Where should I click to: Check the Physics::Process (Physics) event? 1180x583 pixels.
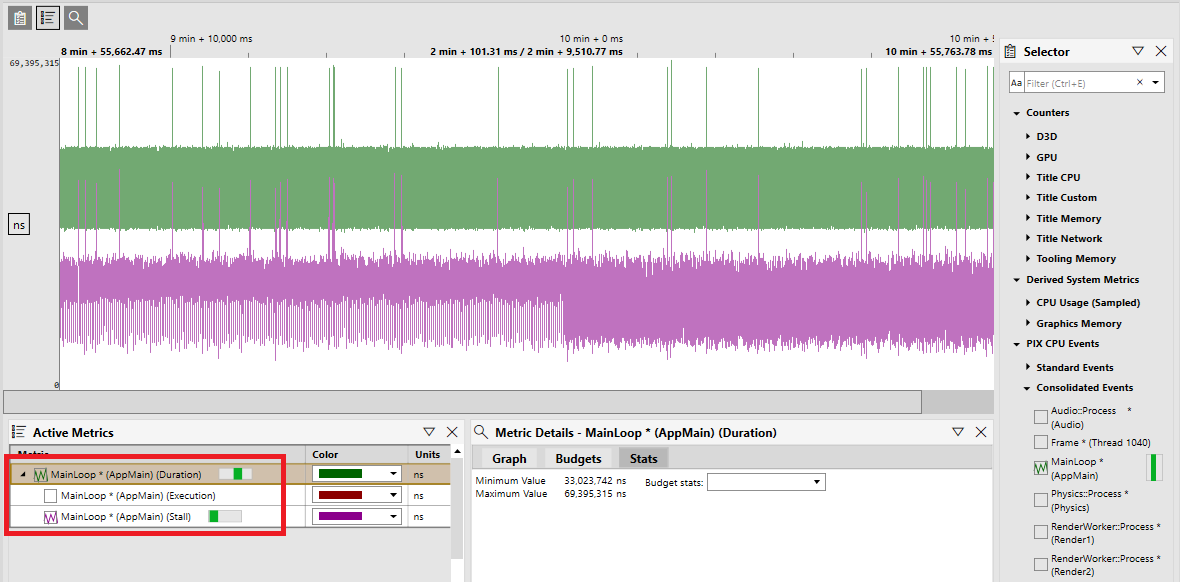(1041, 499)
